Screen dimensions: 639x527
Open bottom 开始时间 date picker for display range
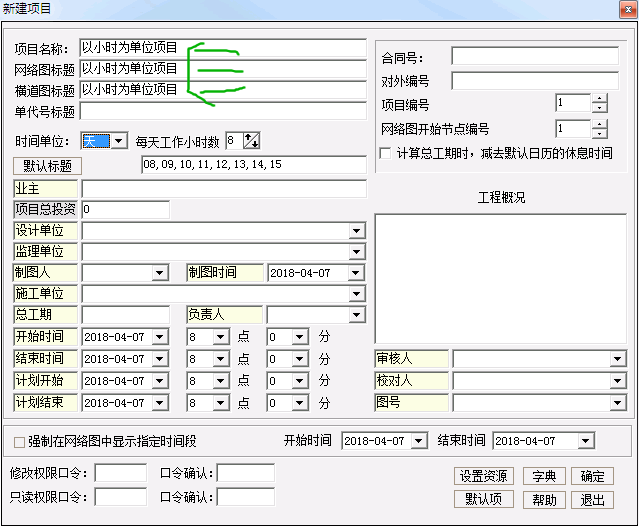[419, 441]
